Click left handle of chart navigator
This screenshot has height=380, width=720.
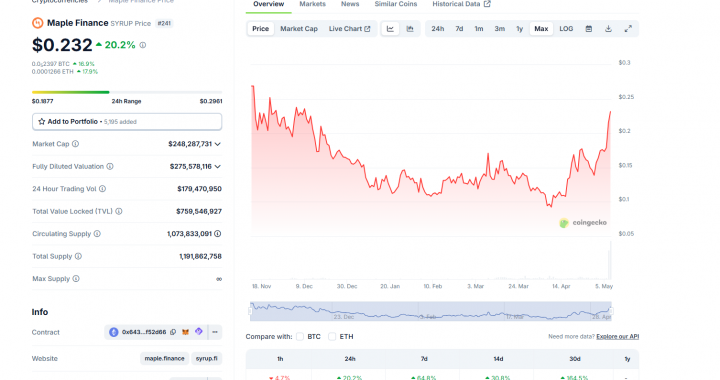click(x=251, y=311)
